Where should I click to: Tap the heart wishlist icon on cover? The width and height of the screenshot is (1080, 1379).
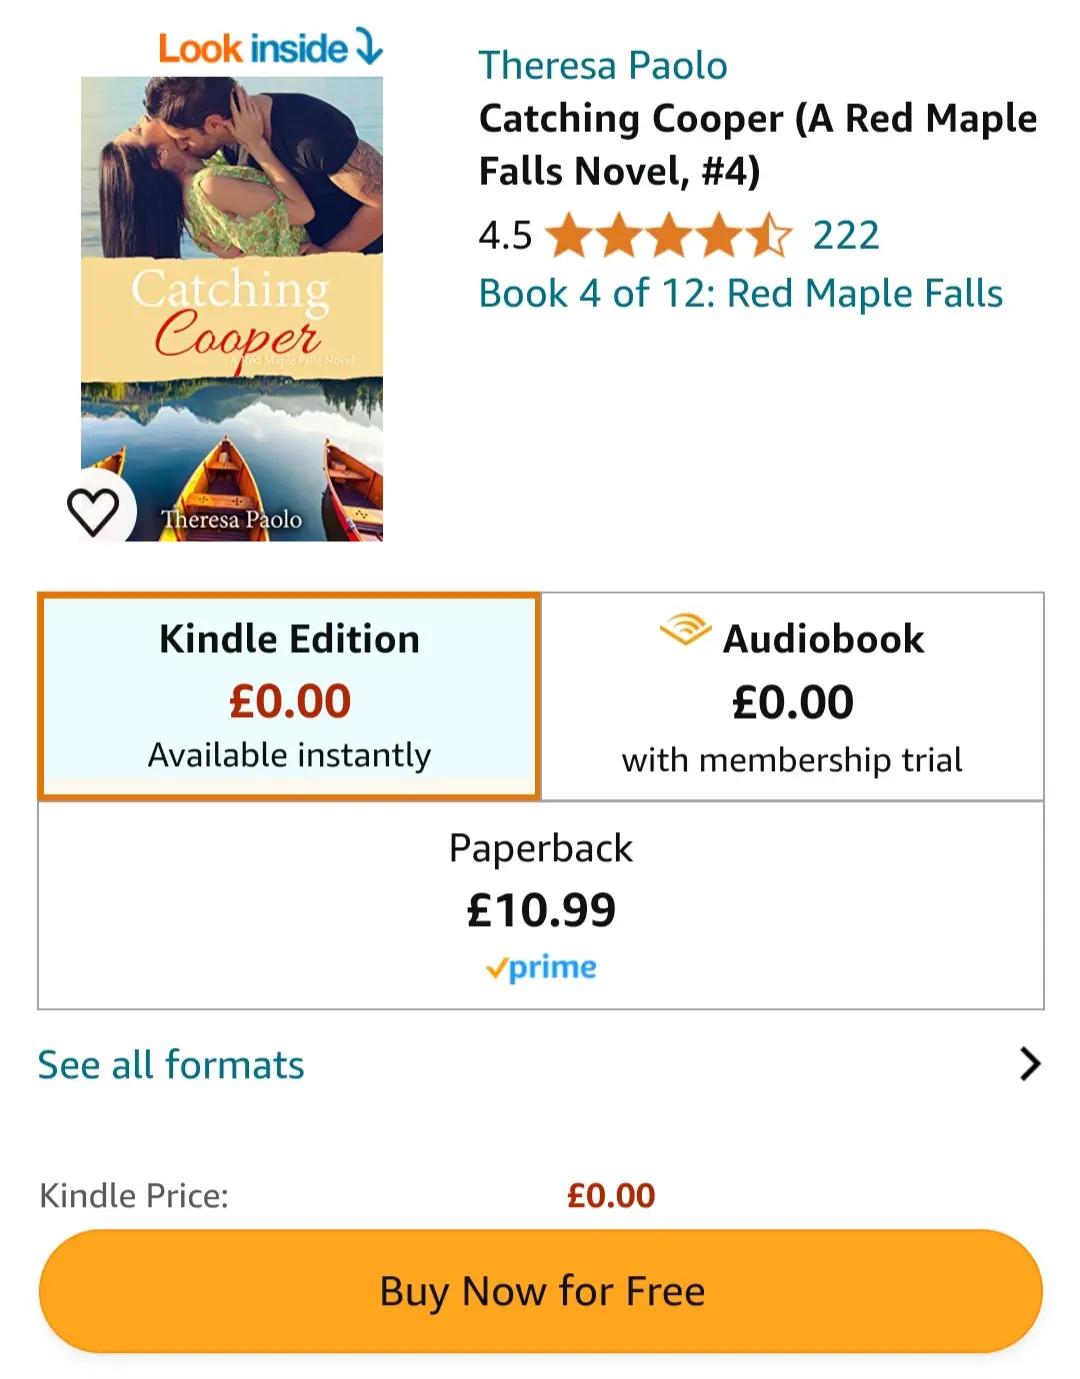[93, 511]
